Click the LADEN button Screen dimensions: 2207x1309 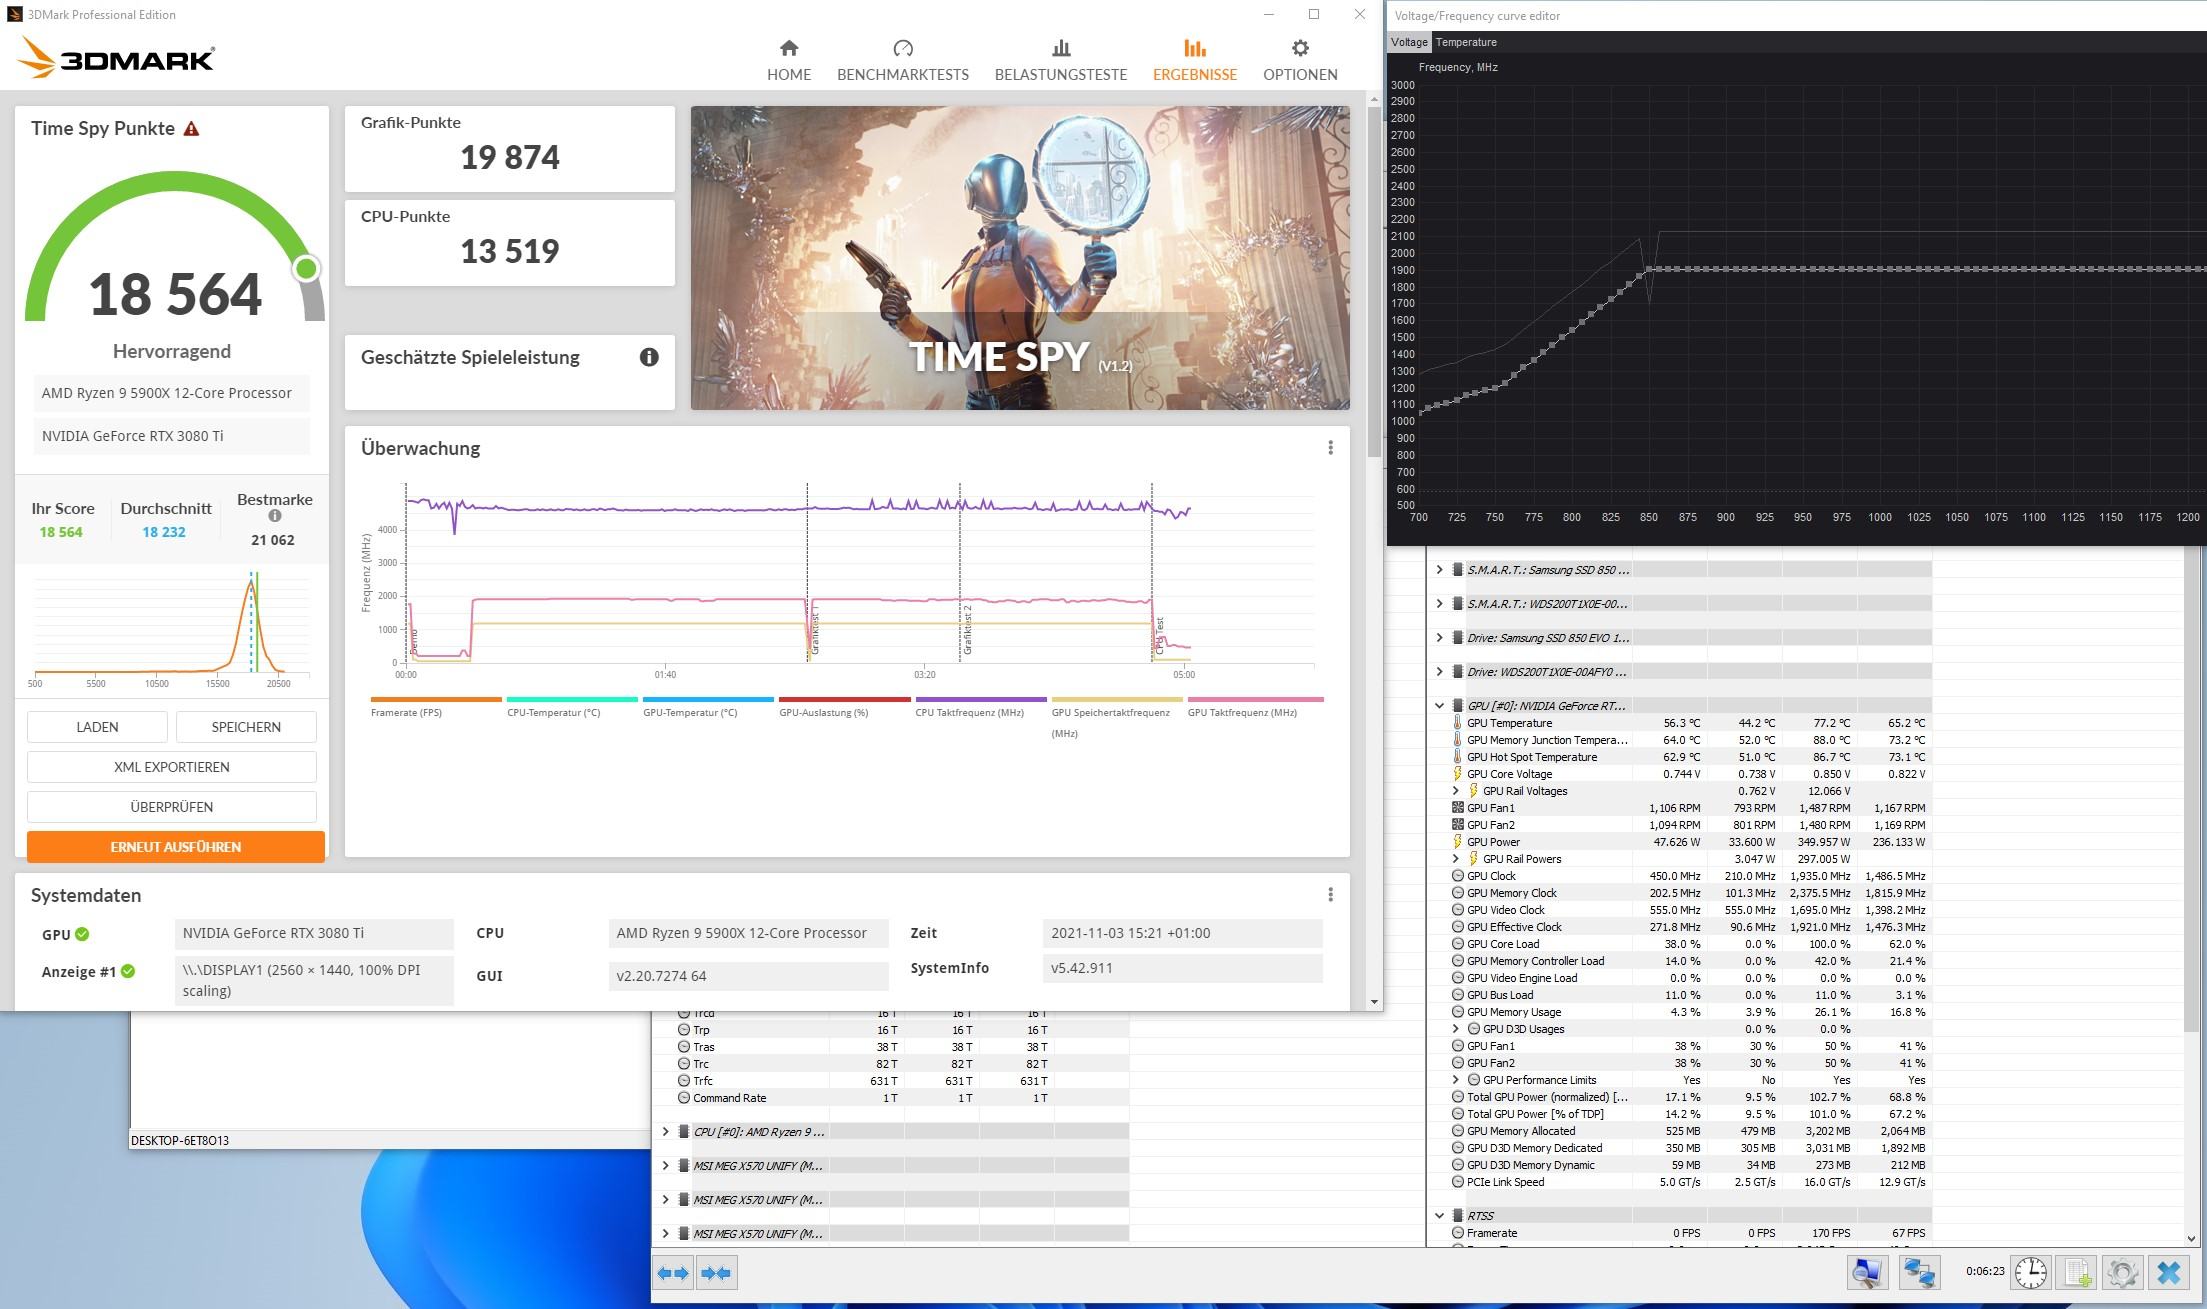(x=97, y=727)
